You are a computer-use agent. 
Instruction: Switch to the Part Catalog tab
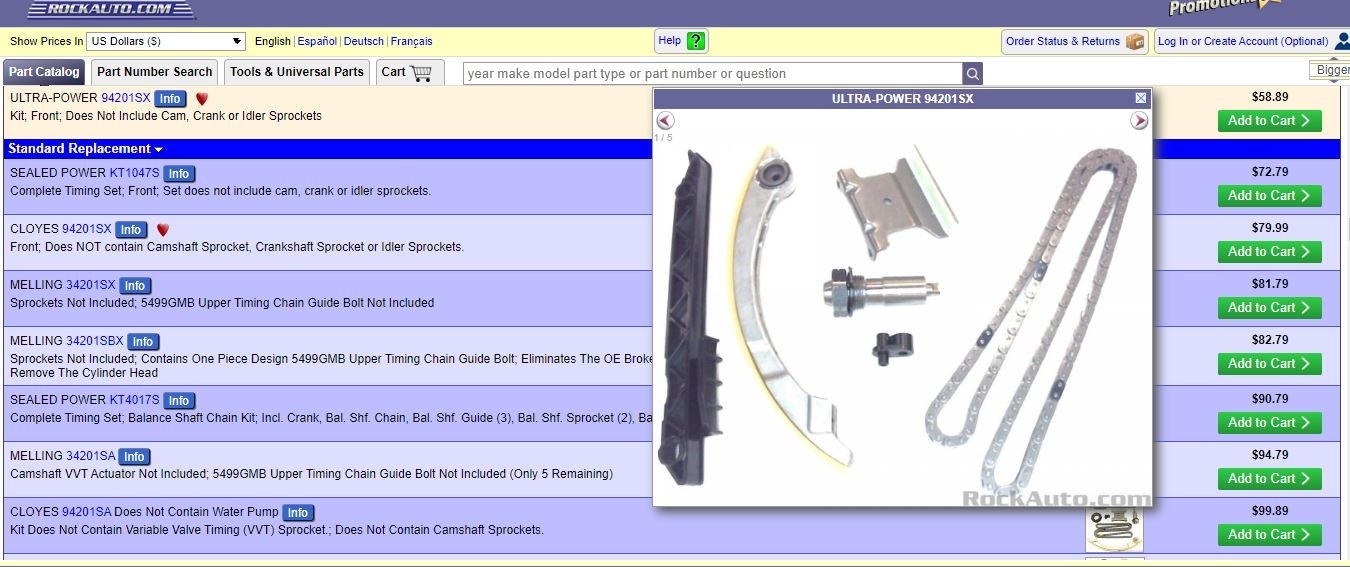pyautogui.click(x=44, y=72)
